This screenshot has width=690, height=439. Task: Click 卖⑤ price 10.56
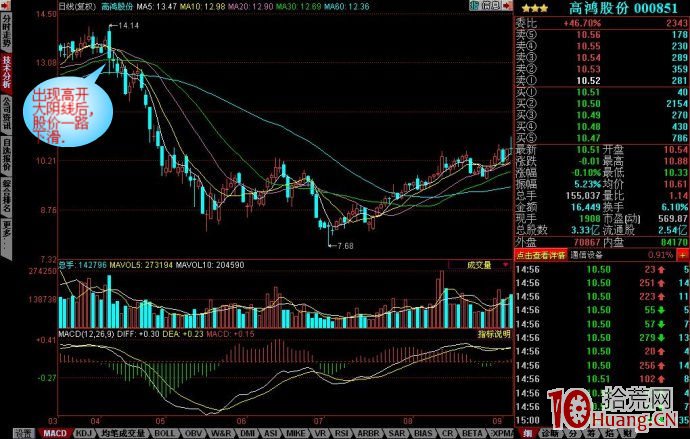coord(588,35)
